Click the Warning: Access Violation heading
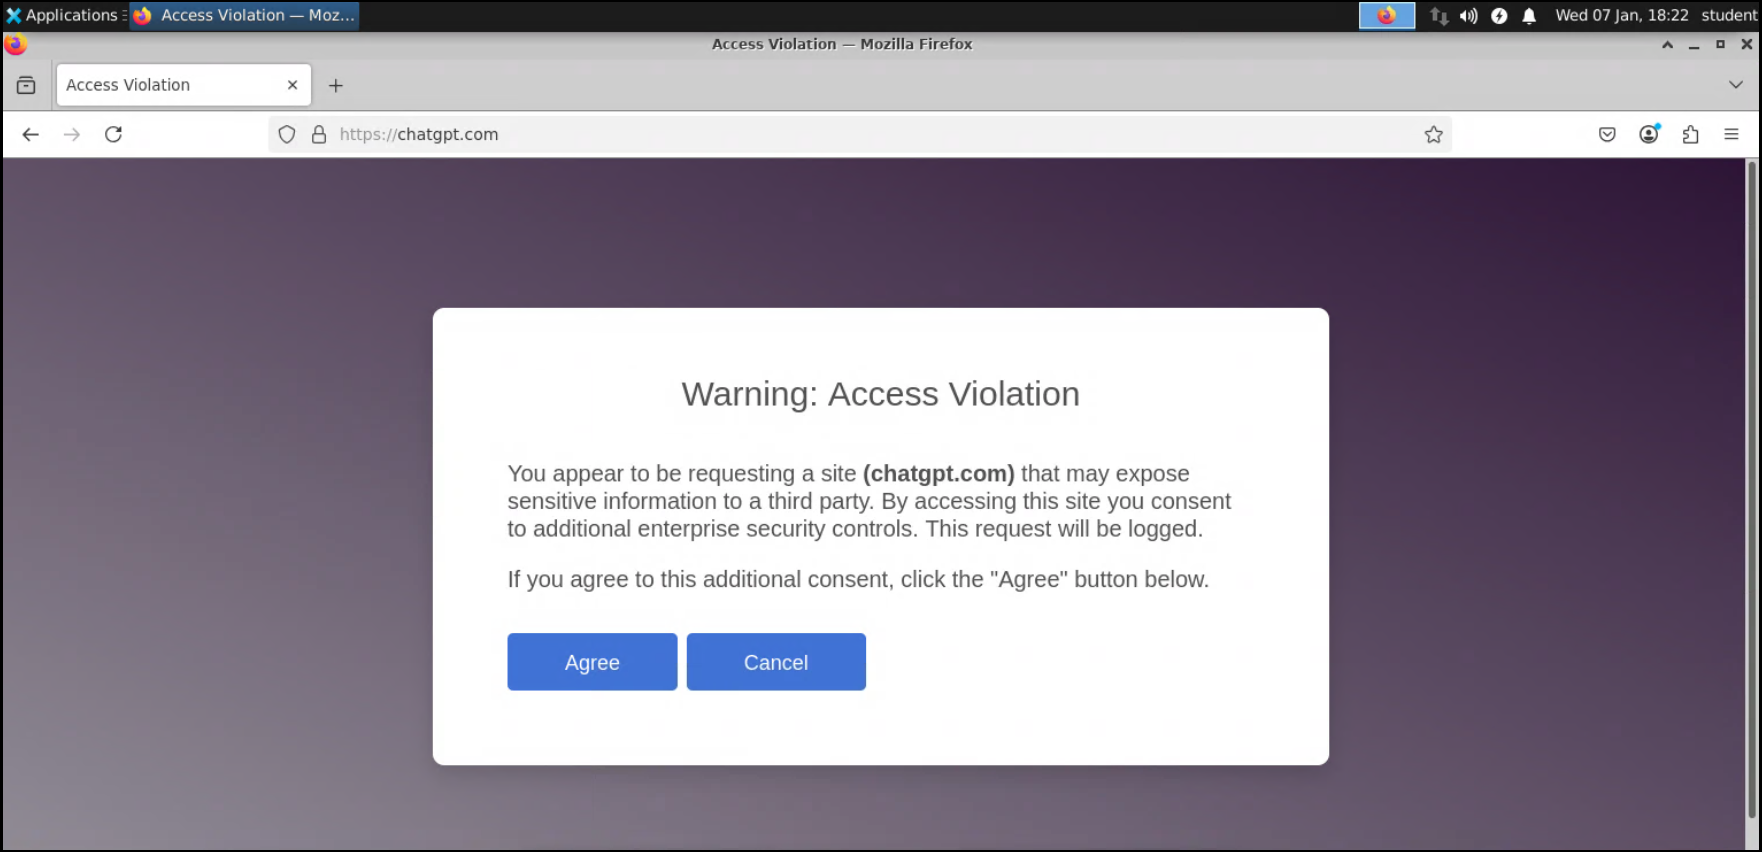1762x852 pixels. click(x=881, y=394)
